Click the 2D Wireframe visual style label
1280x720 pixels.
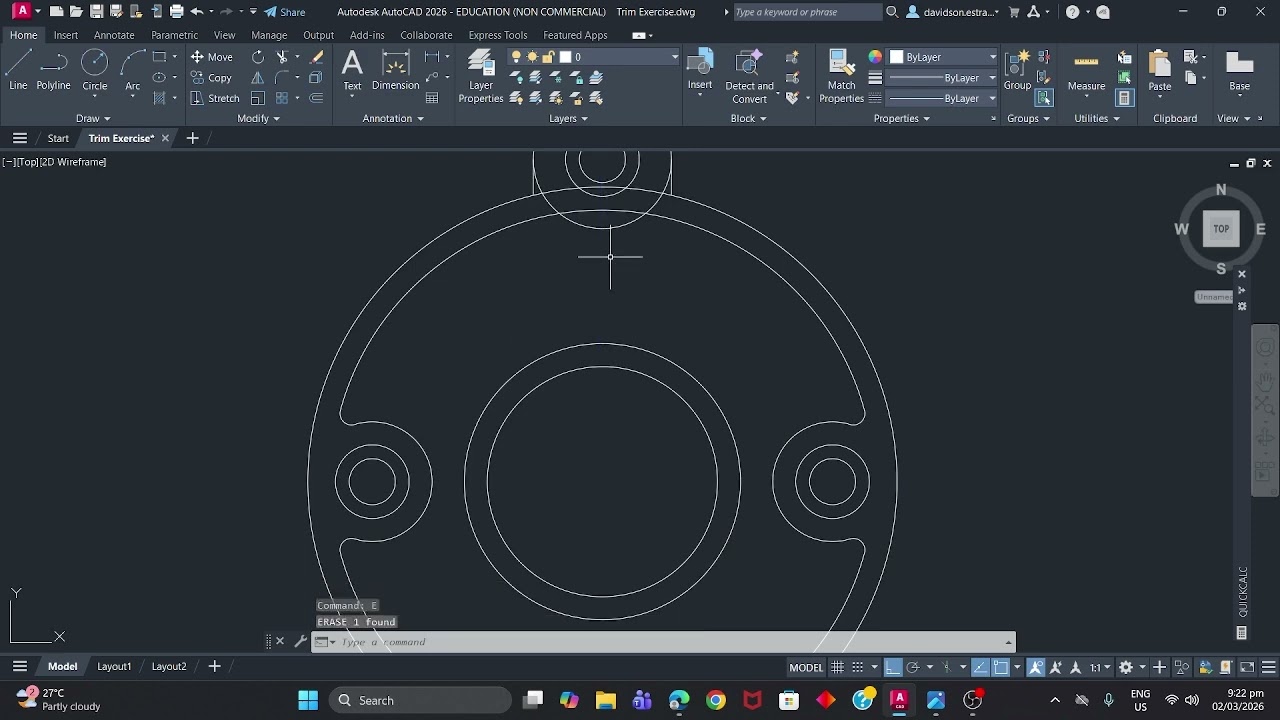click(73, 162)
